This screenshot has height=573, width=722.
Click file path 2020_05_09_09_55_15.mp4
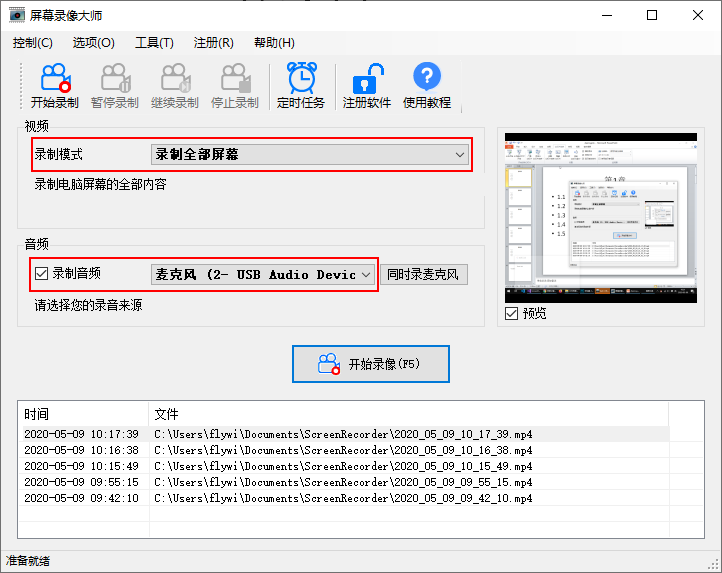(x=343, y=483)
